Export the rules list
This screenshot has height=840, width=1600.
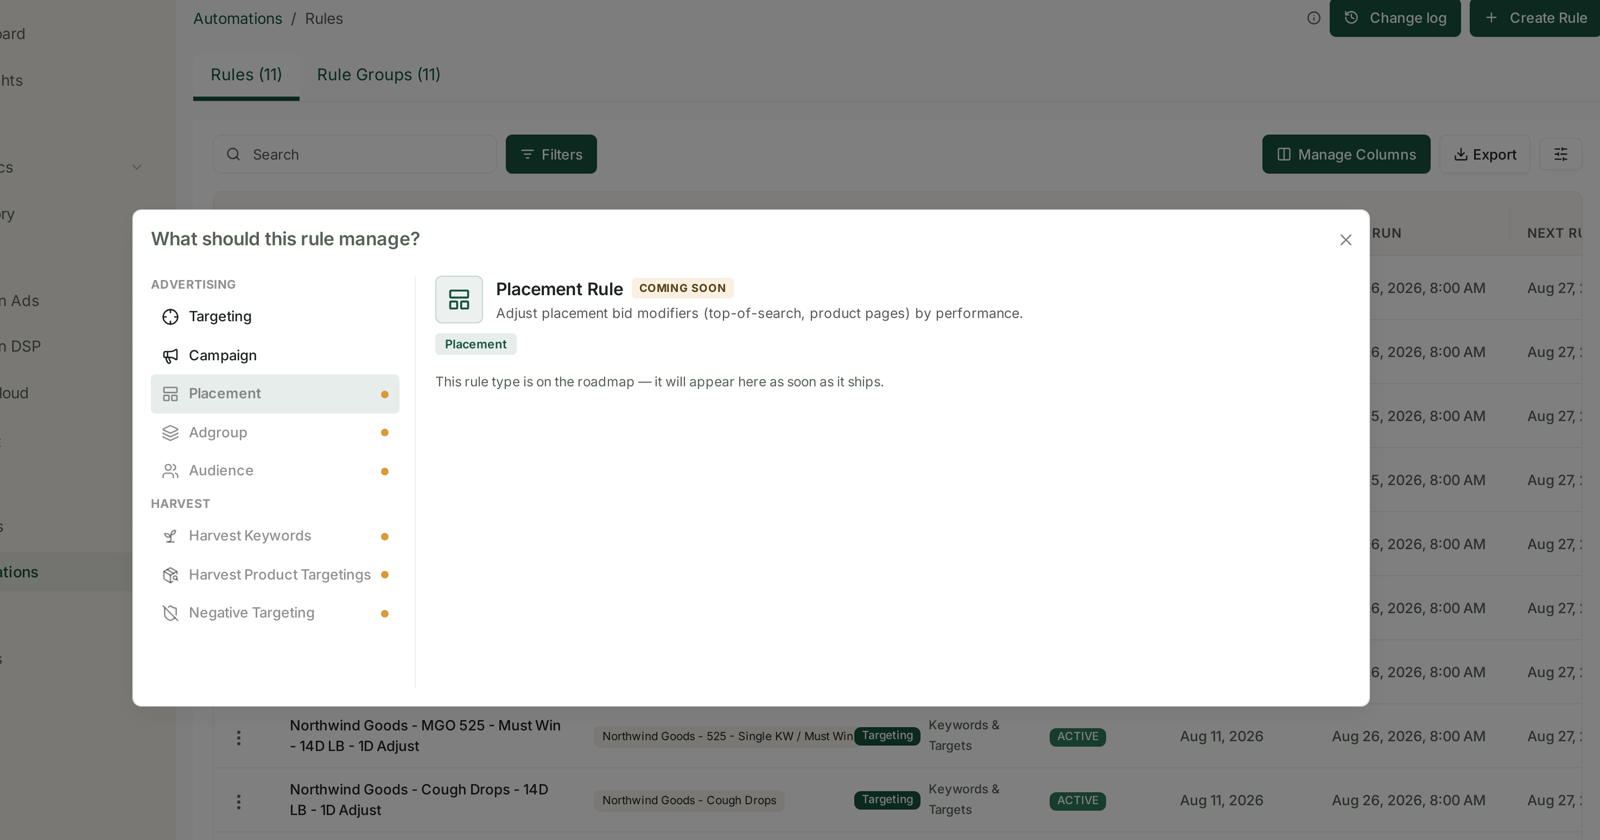click(x=1485, y=154)
